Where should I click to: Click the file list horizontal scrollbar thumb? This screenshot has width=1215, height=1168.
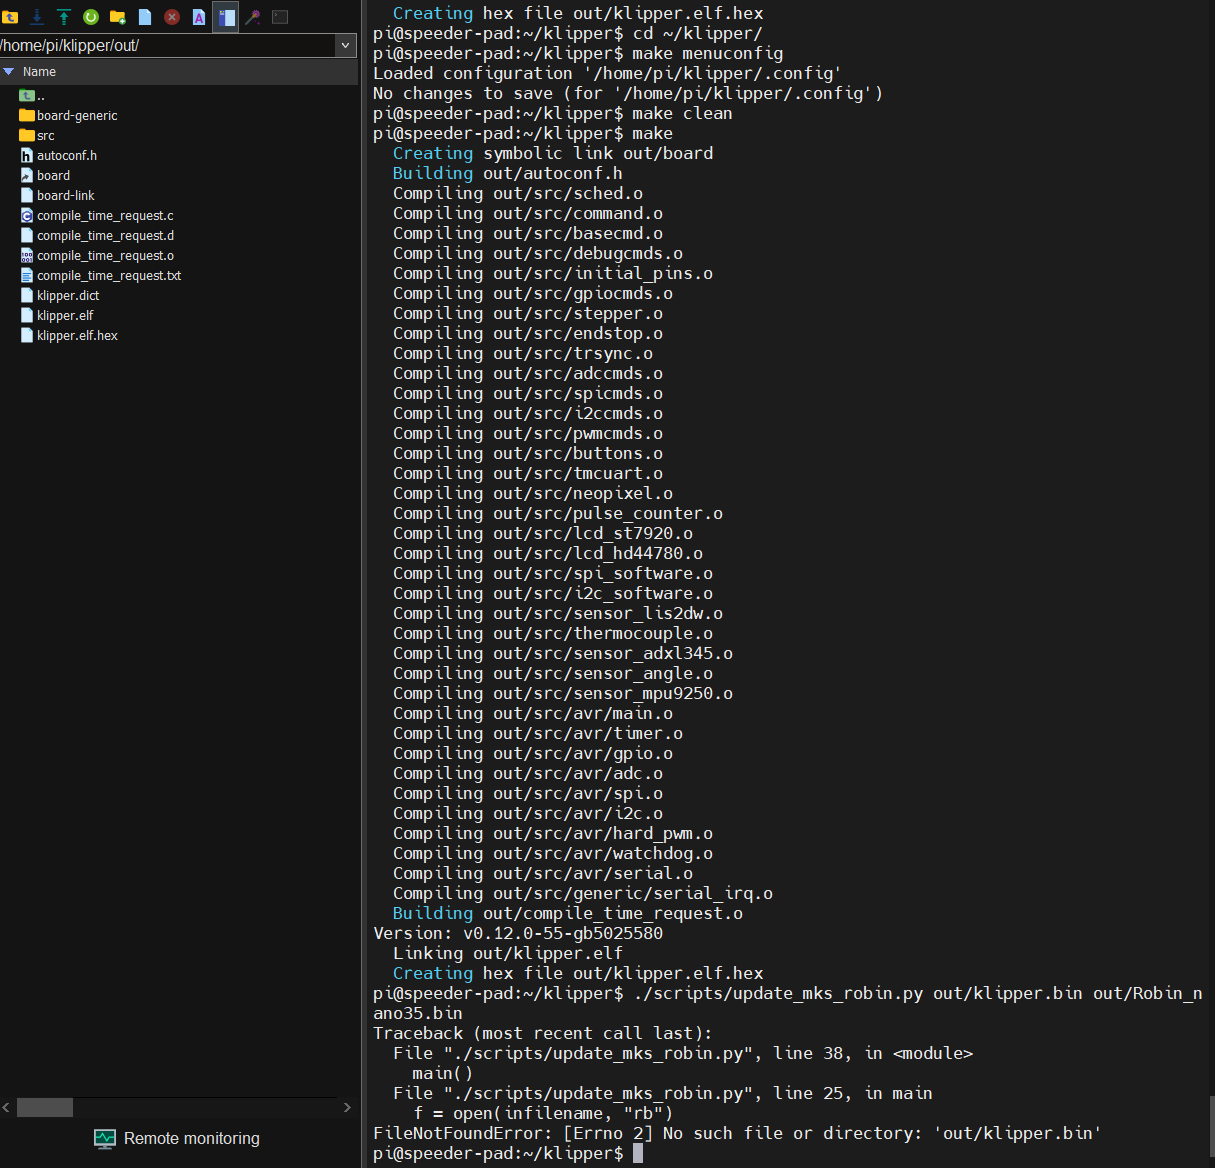point(45,1107)
